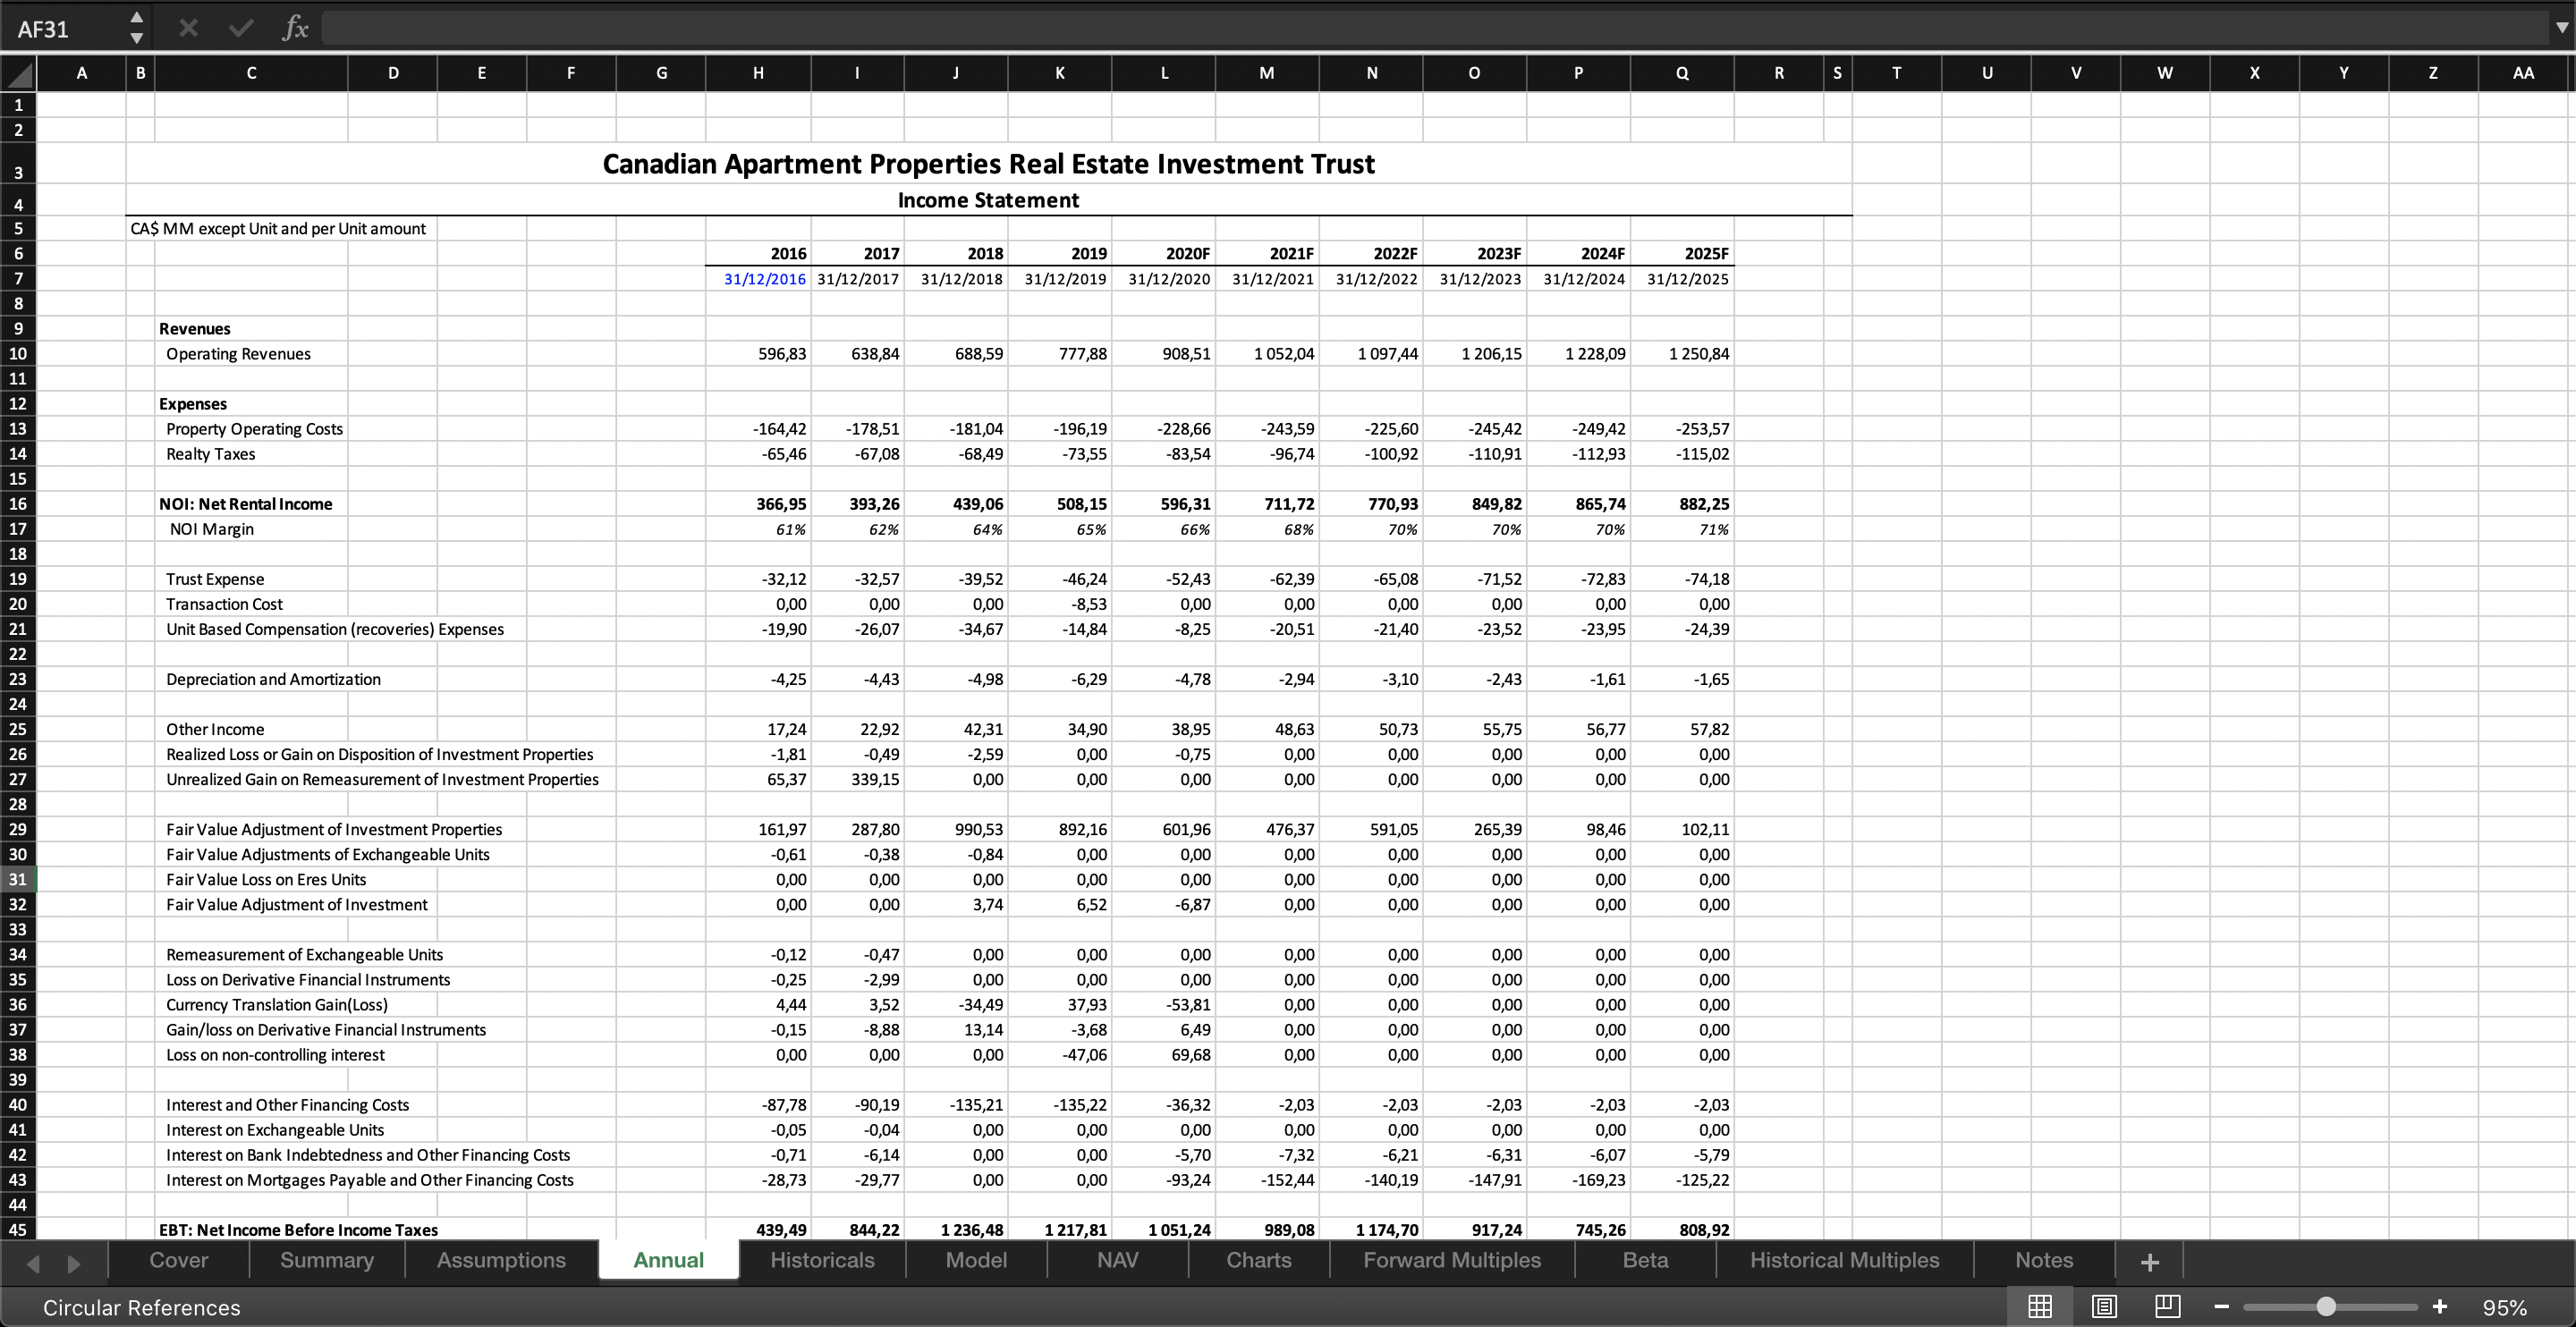This screenshot has width=2576, height=1327.
Task: Zoom in with plus button
Action: tap(2439, 1306)
